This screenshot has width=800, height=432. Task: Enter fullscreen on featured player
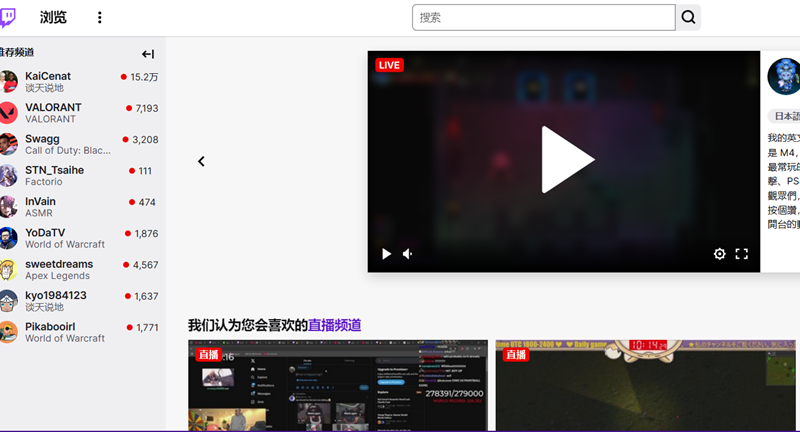coord(741,253)
